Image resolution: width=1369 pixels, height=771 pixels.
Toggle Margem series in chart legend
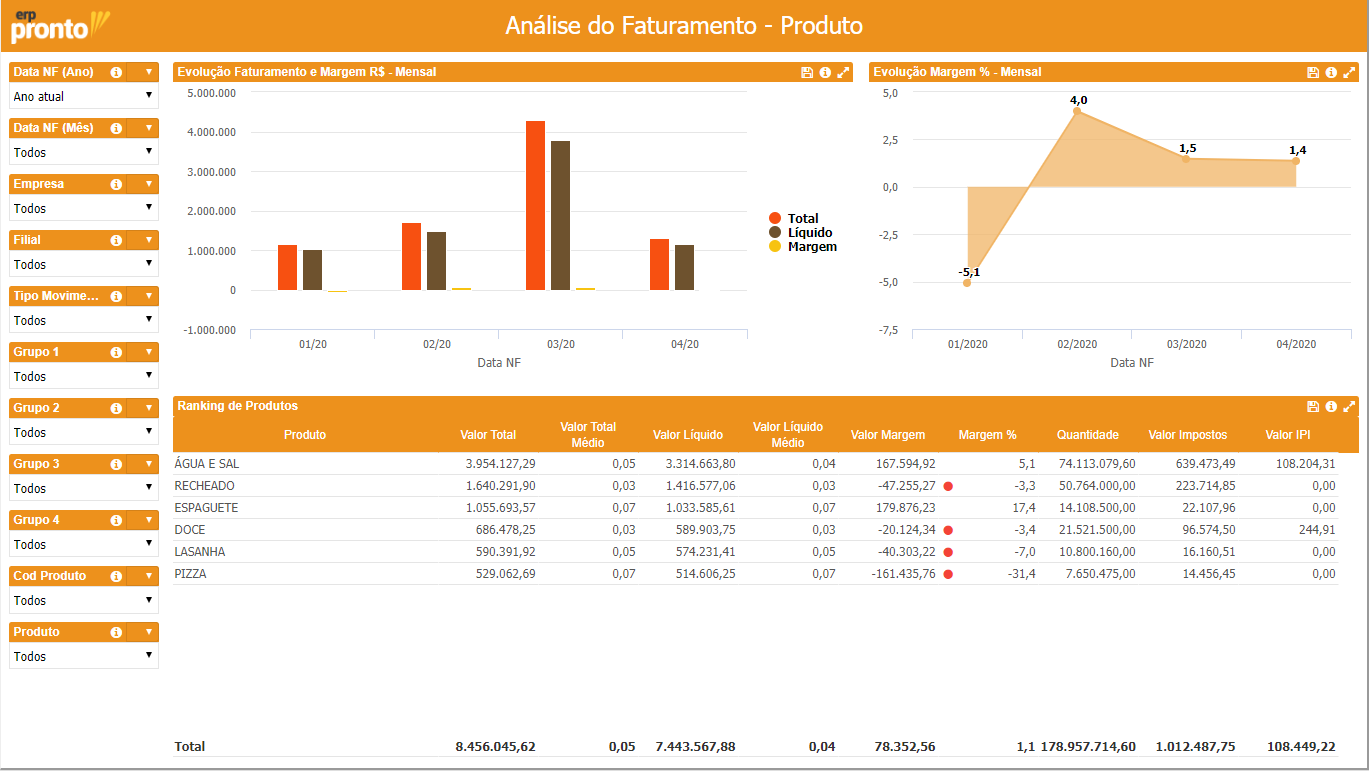point(811,246)
